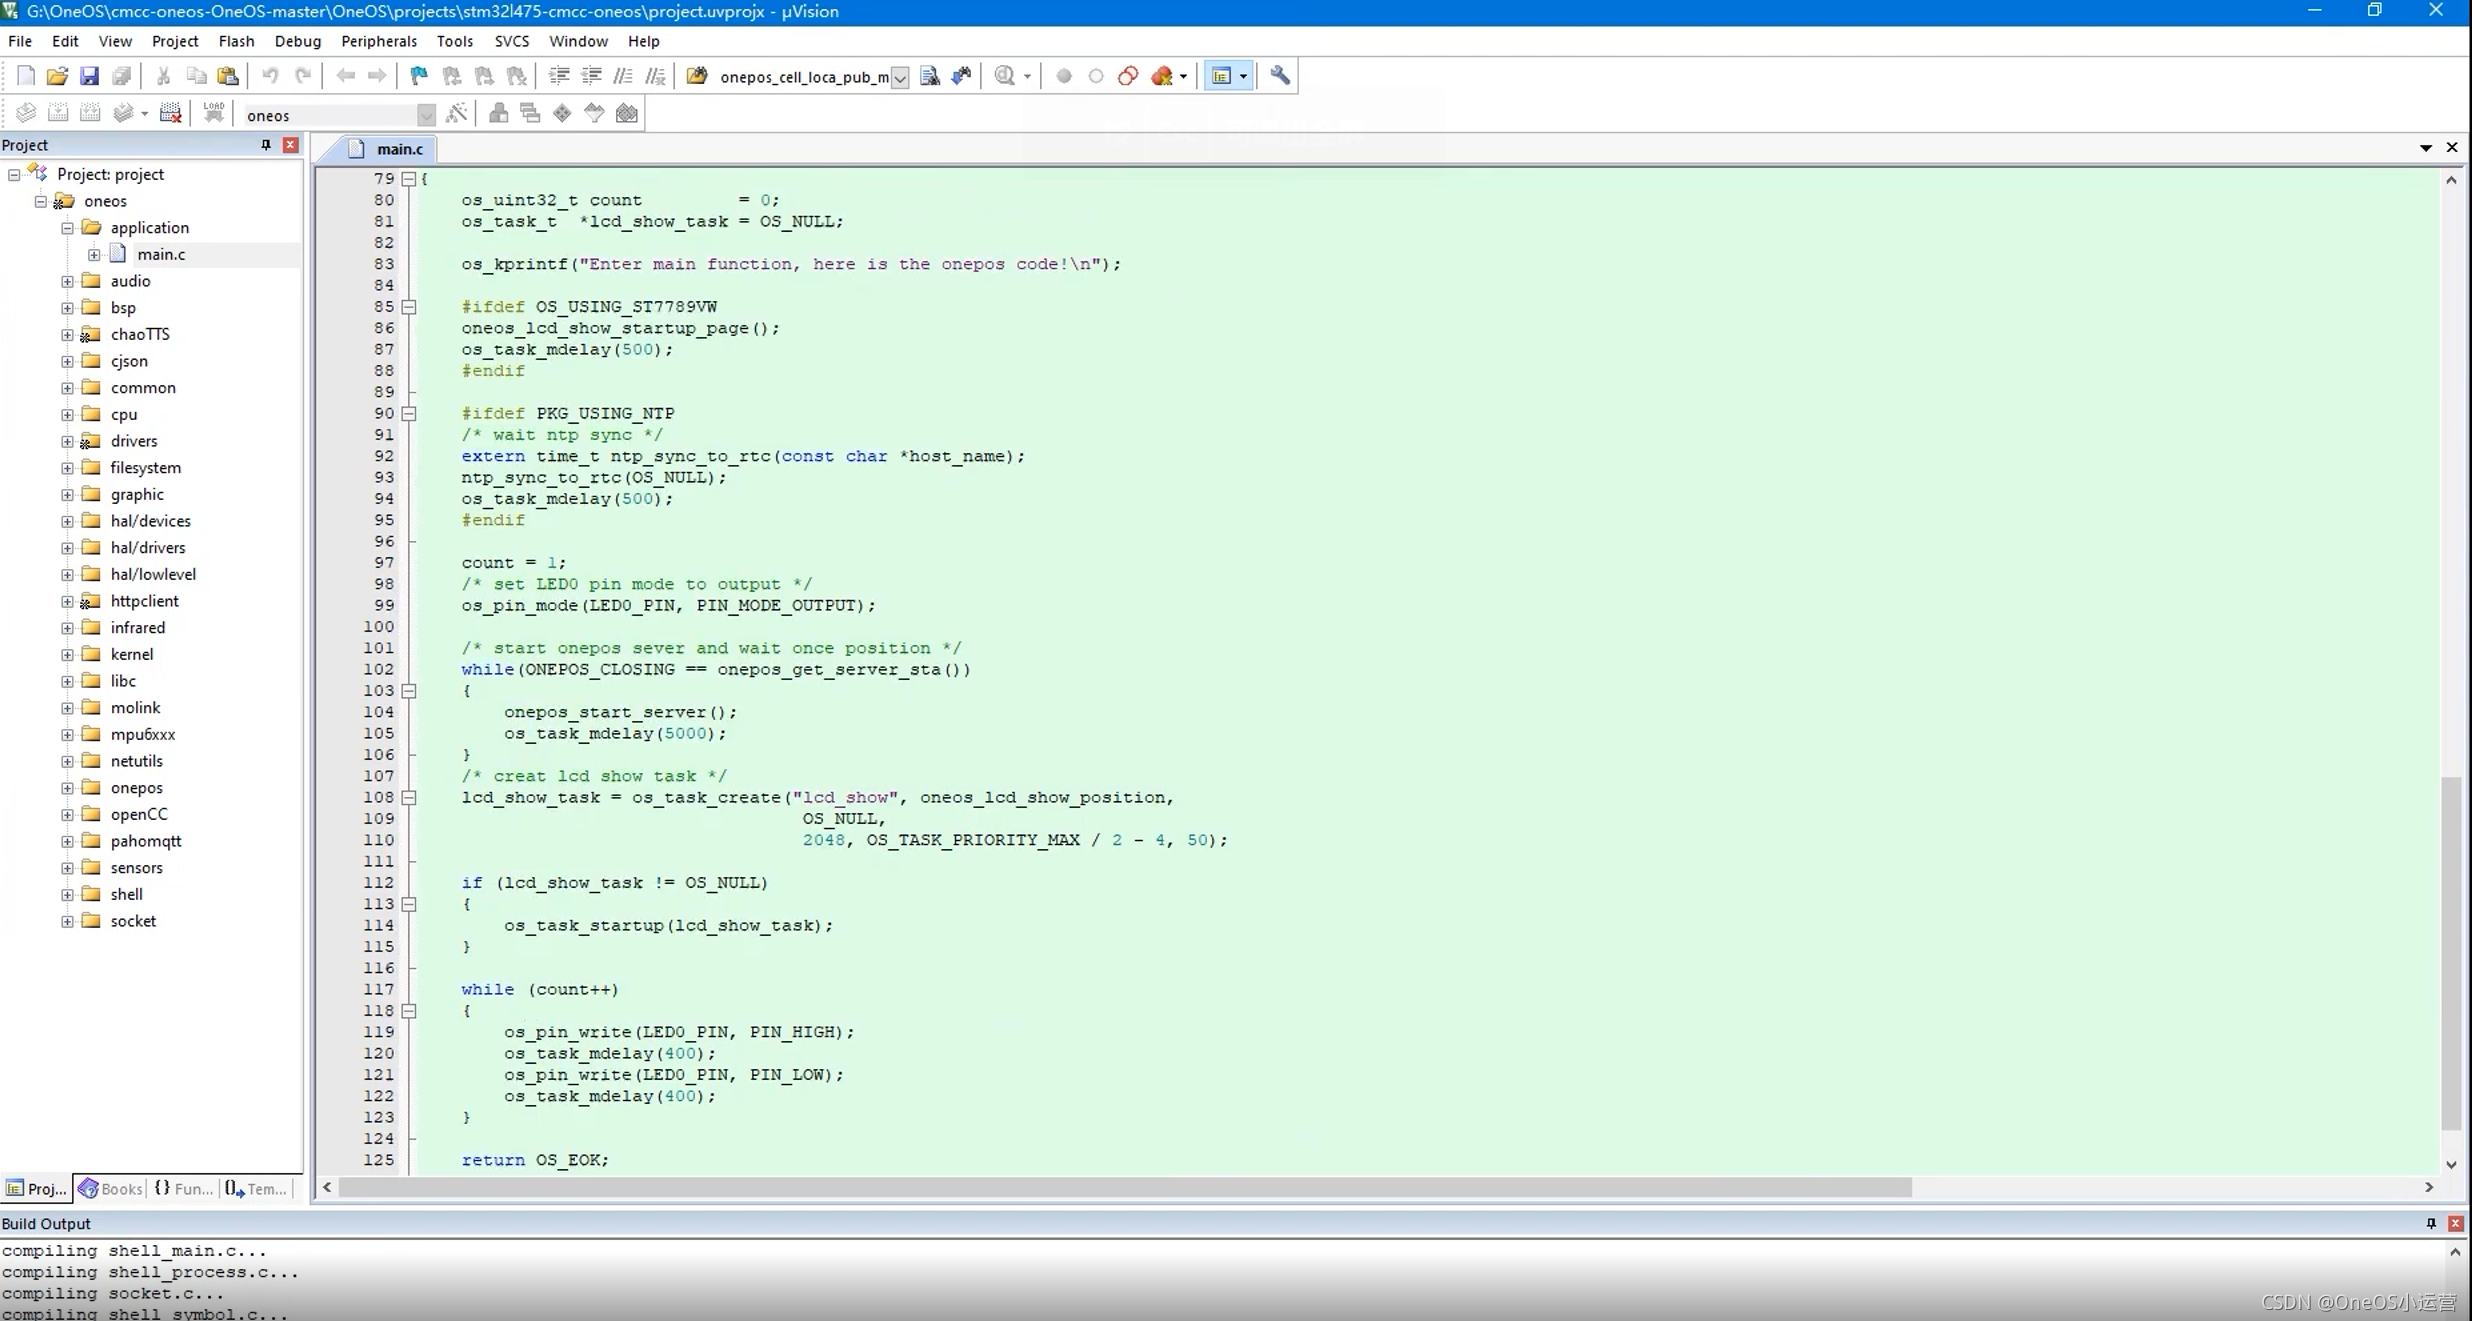Expand the kernel folder in project tree
This screenshot has height=1321, width=2472.
click(x=67, y=654)
